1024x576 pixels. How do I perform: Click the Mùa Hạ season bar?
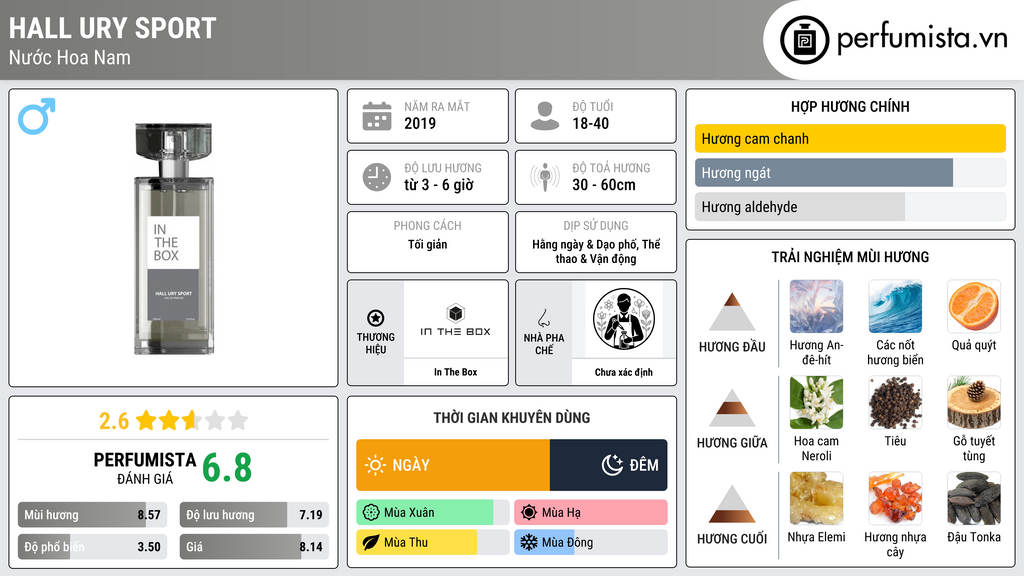click(x=591, y=513)
